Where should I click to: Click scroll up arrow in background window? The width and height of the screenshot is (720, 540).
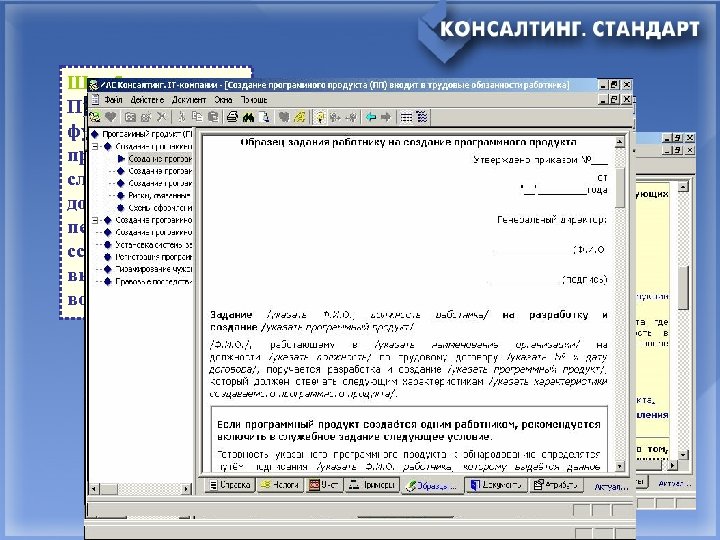click(x=683, y=187)
